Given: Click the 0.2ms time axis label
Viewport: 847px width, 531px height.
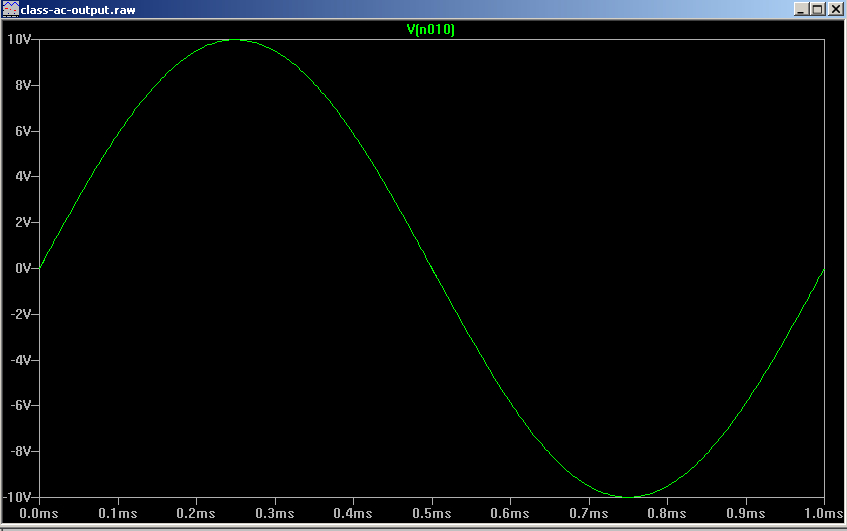Looking at the screenshot, I should coord(196,513).
